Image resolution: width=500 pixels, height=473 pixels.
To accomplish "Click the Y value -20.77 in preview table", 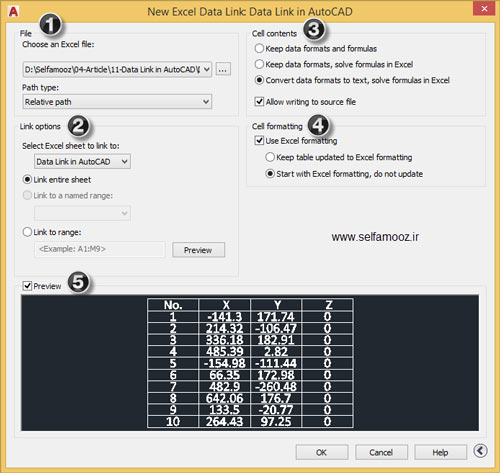I will pos(276,410).
